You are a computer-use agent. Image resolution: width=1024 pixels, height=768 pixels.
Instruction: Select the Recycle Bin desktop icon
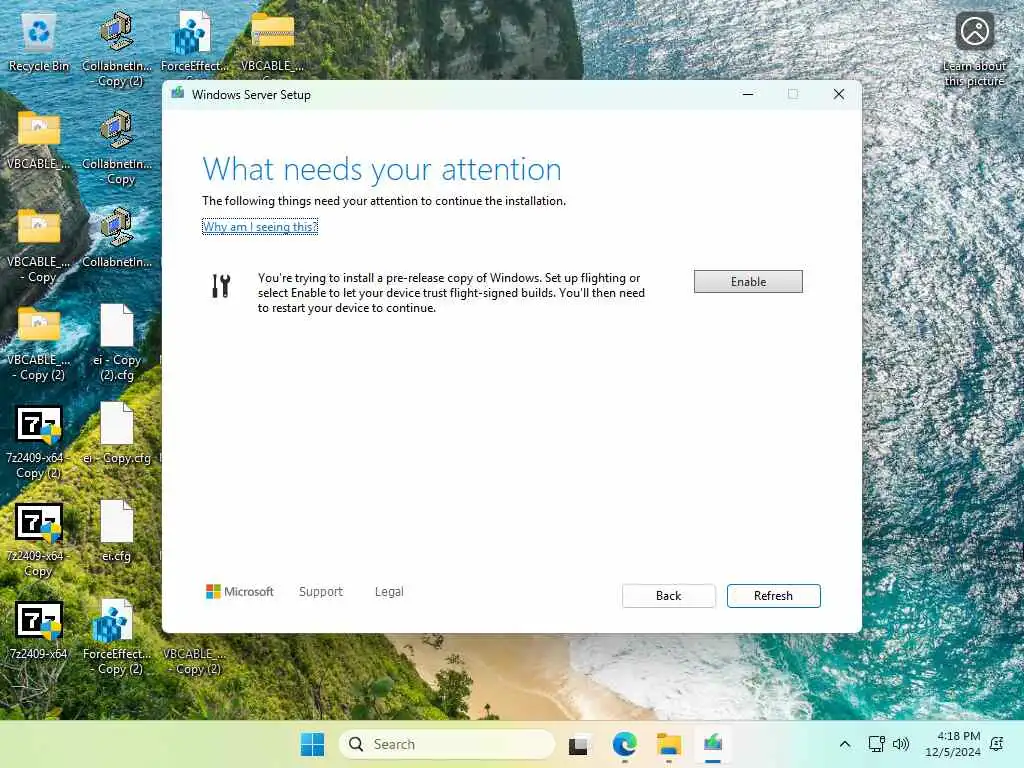39,41
